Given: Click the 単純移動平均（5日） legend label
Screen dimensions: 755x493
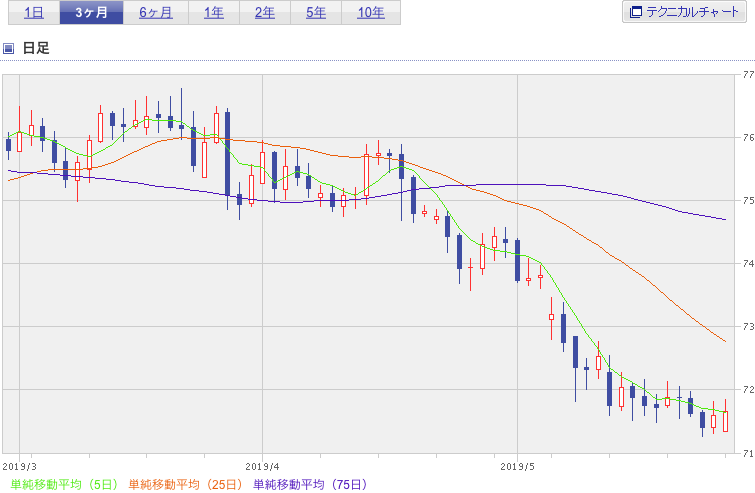Looking at the screenshot, I should tap(64, 484).
